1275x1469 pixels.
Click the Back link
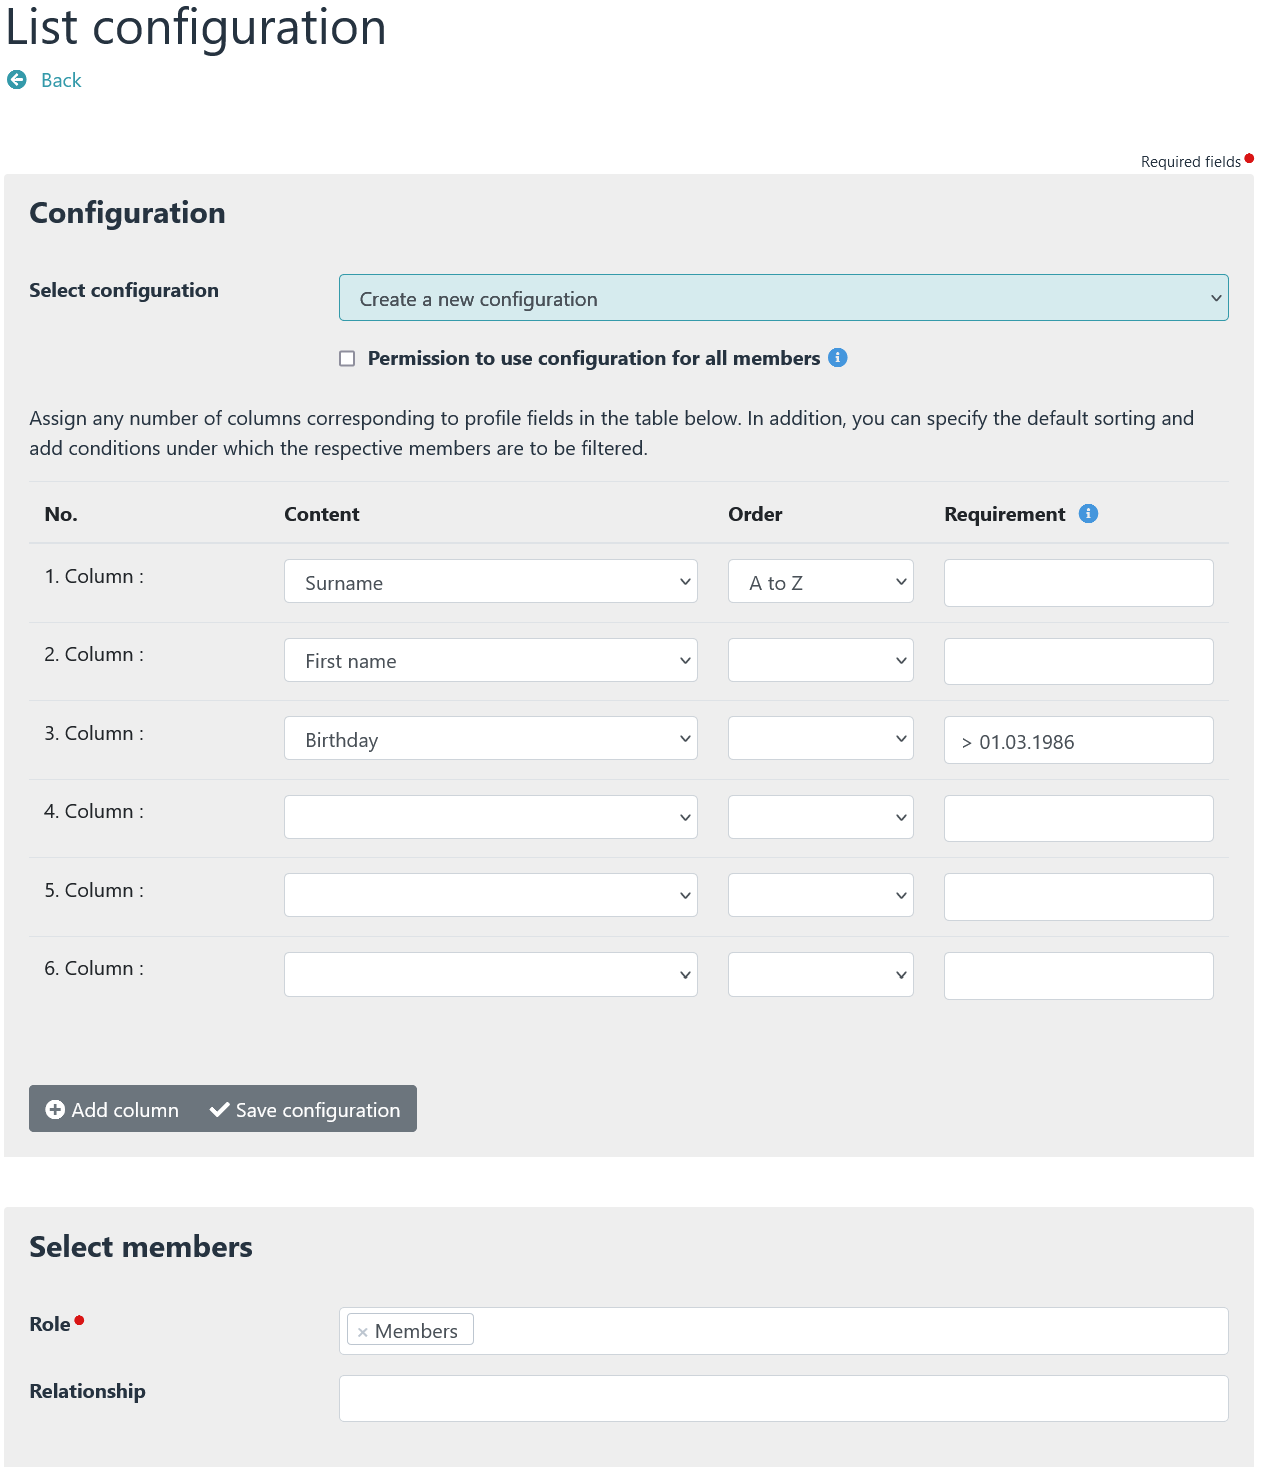pos(60,79)
